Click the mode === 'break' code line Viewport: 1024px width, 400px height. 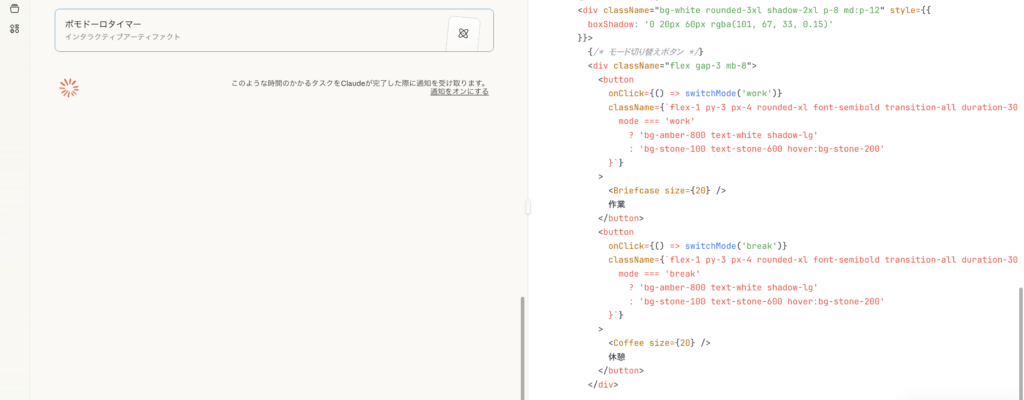[x=658, y=273]
